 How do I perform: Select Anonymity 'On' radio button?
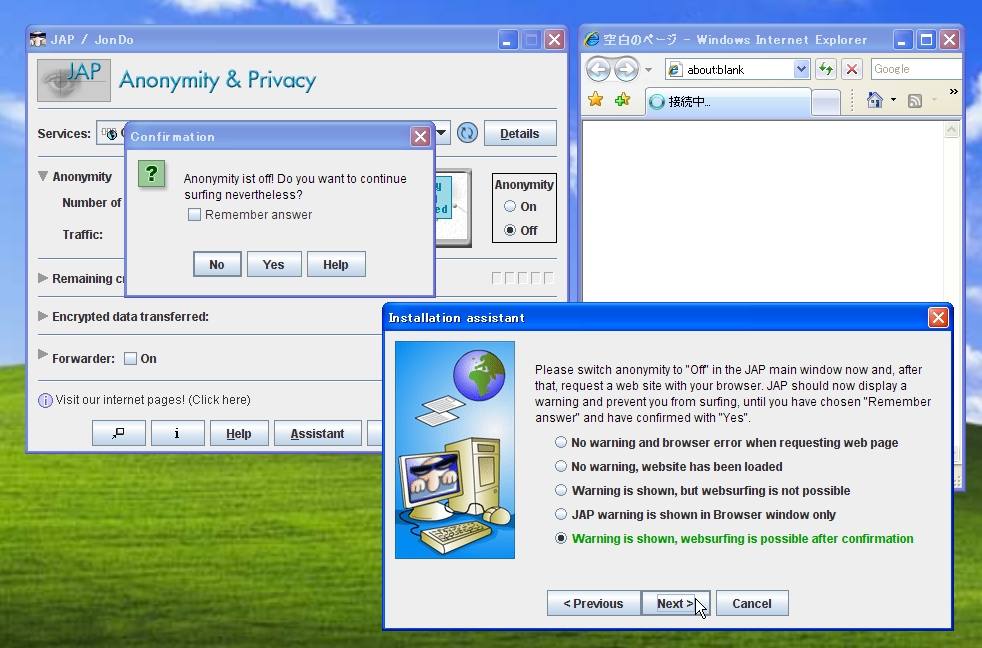tap(510, 206)
